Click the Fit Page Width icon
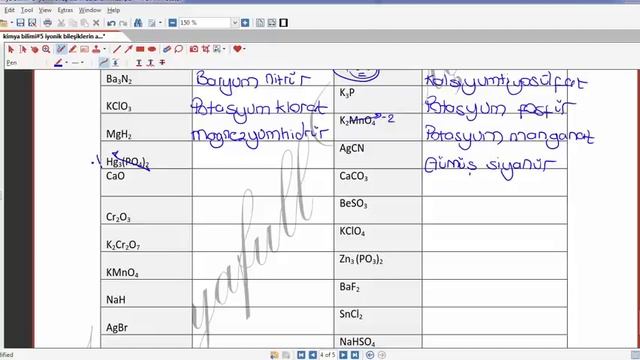The width and height of the screenshot is (640, 360). (x=272, y=23)
